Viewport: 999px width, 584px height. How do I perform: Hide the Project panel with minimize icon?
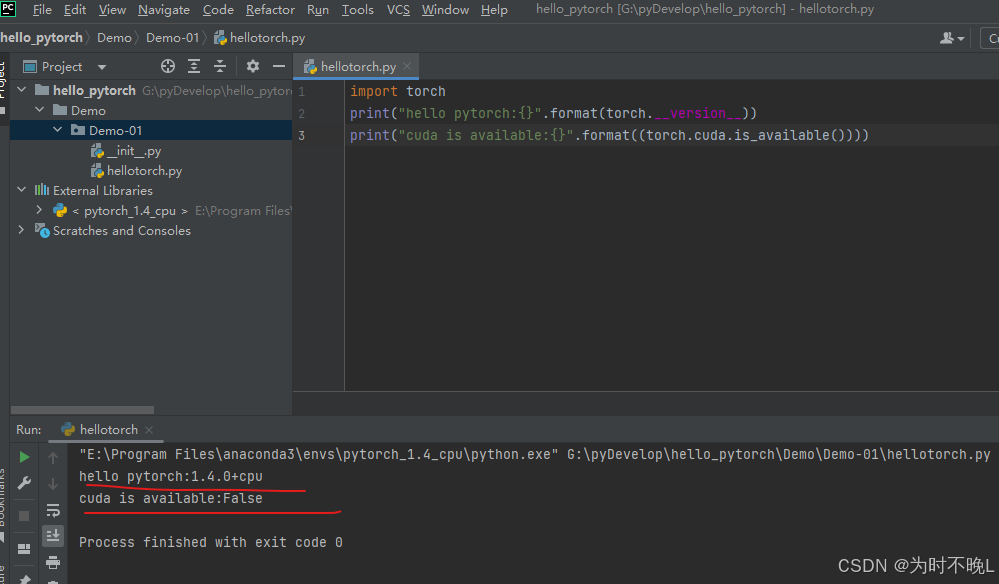(279, 66)
